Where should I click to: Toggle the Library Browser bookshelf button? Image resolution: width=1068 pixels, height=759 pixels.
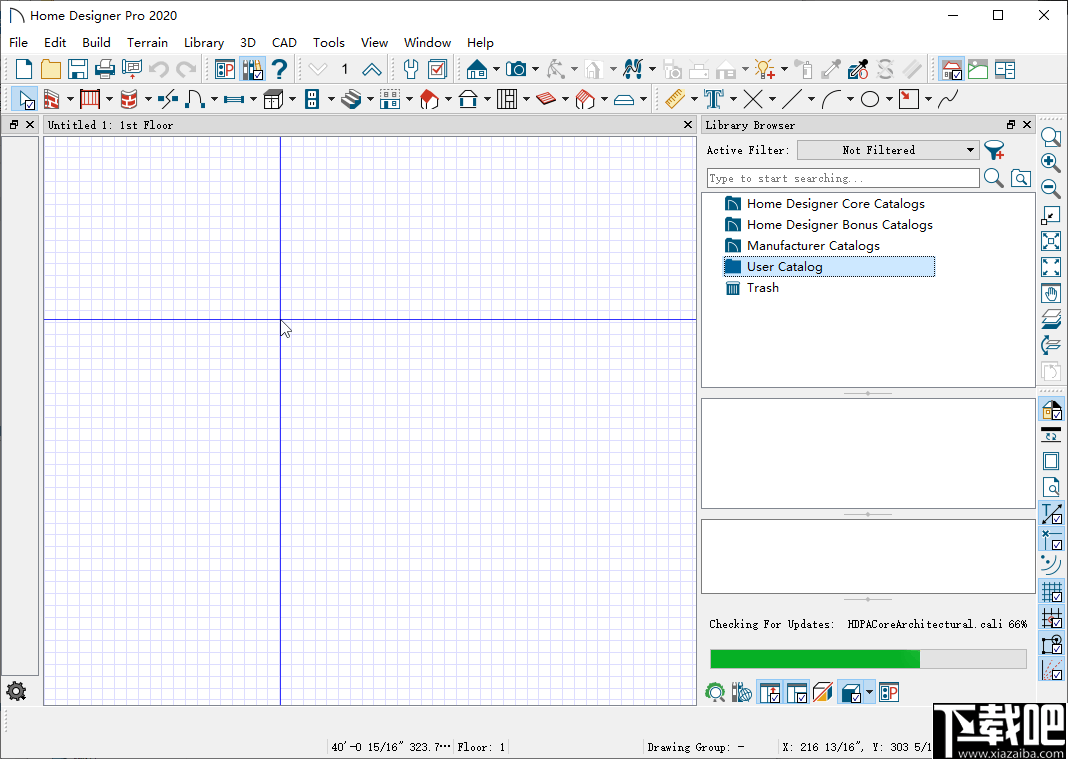click(252, 69)
